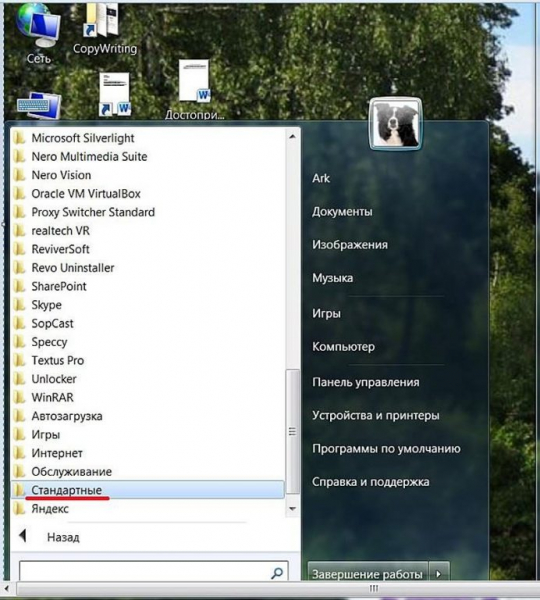Click the horizontal scrollbar left arrow
Viewport: 540px width, 600px height.
(x=7, y=589)
